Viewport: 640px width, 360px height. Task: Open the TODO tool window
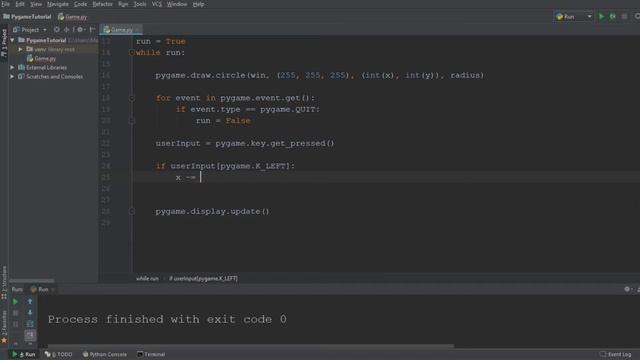(59, 354)
